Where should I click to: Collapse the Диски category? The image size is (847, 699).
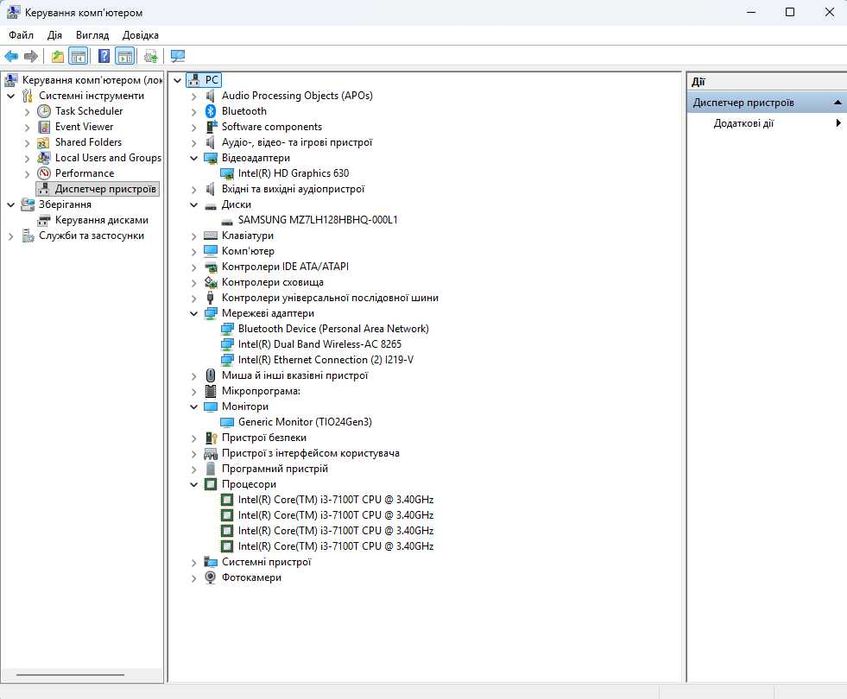click(x=194, y=205)
